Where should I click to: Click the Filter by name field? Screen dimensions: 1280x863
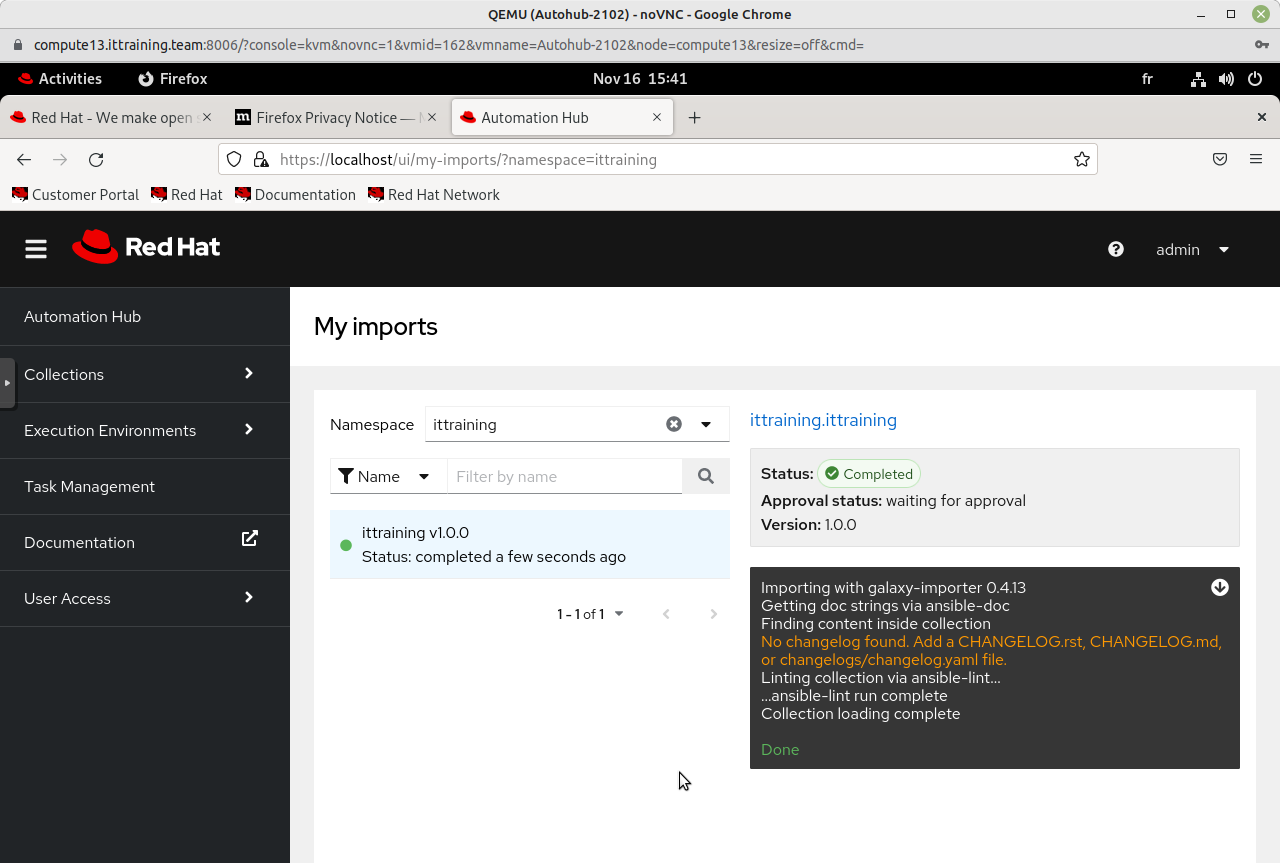(x=565, y=476)
